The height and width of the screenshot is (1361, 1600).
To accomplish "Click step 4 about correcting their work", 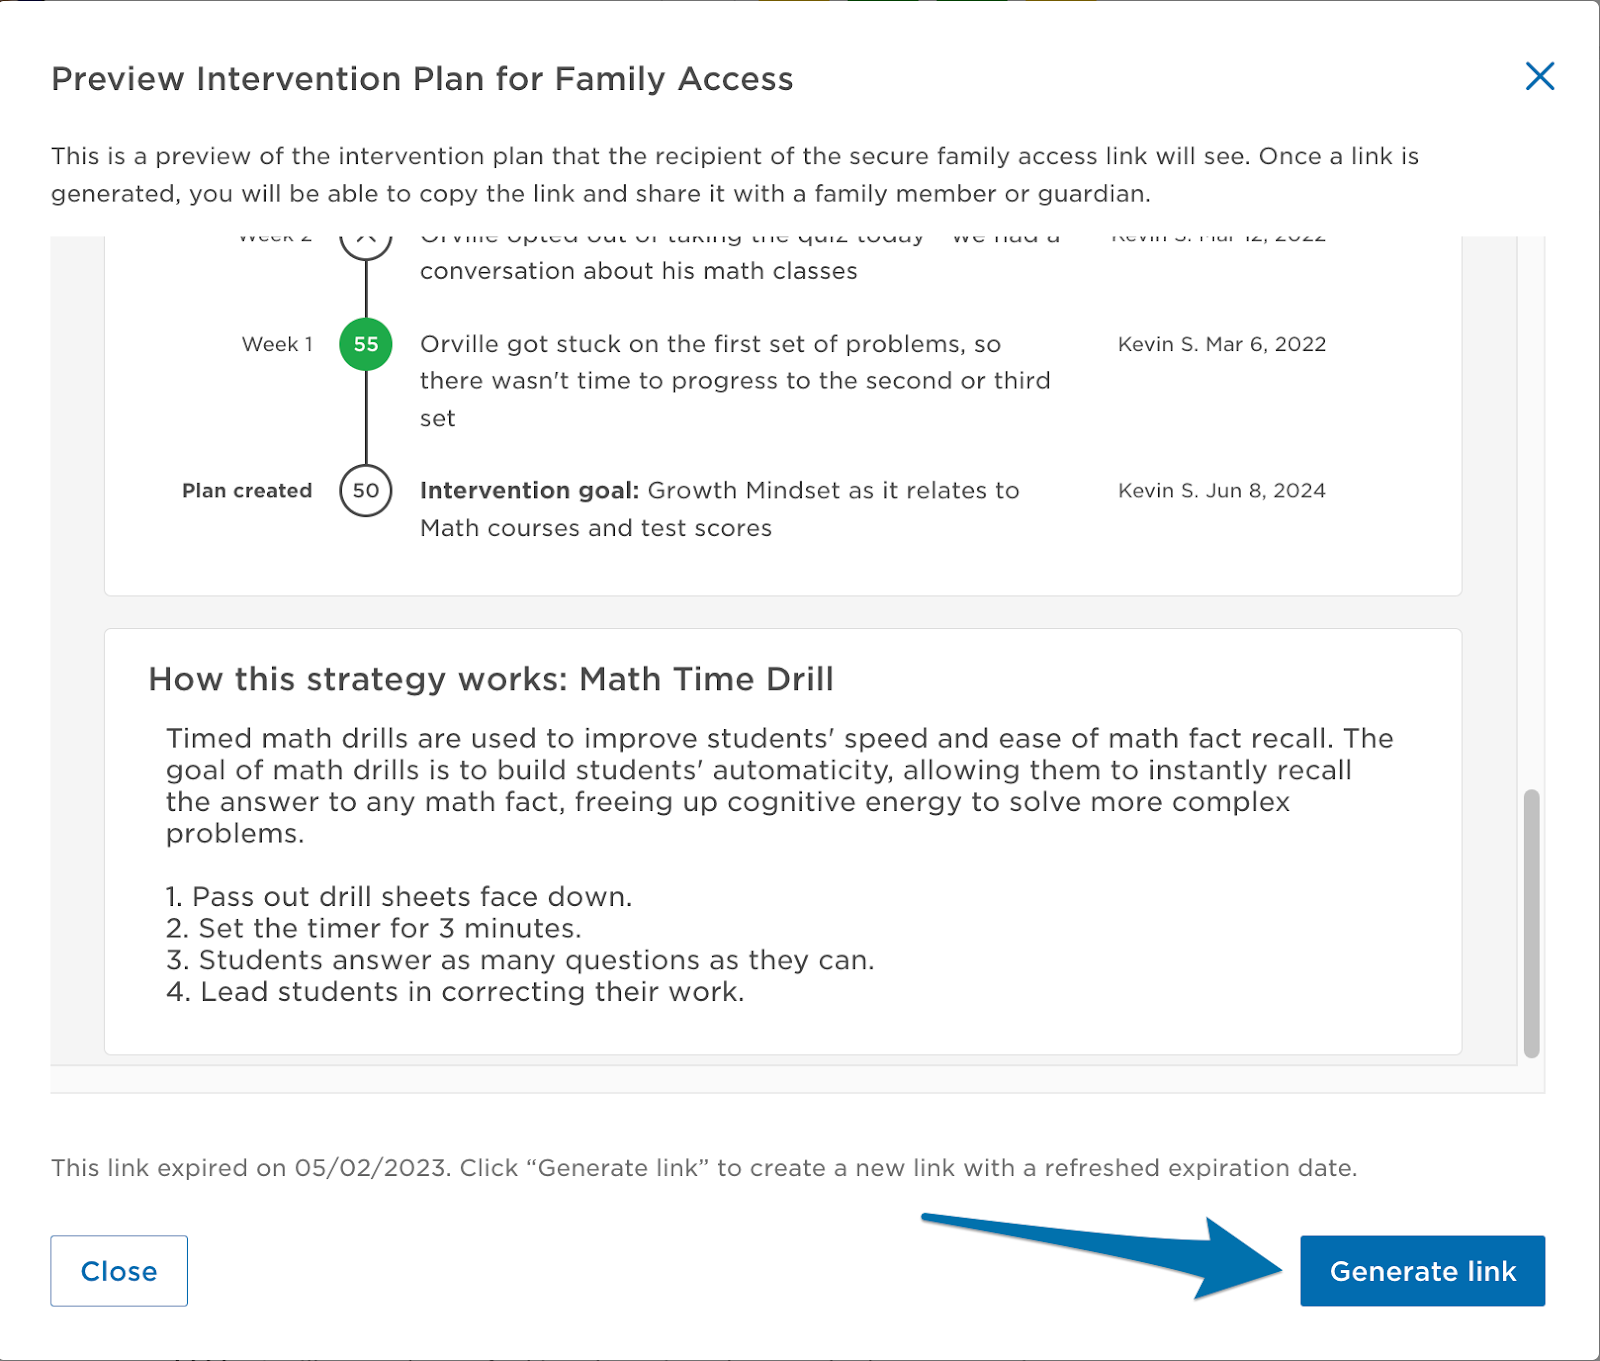I will tap(455, 992).
